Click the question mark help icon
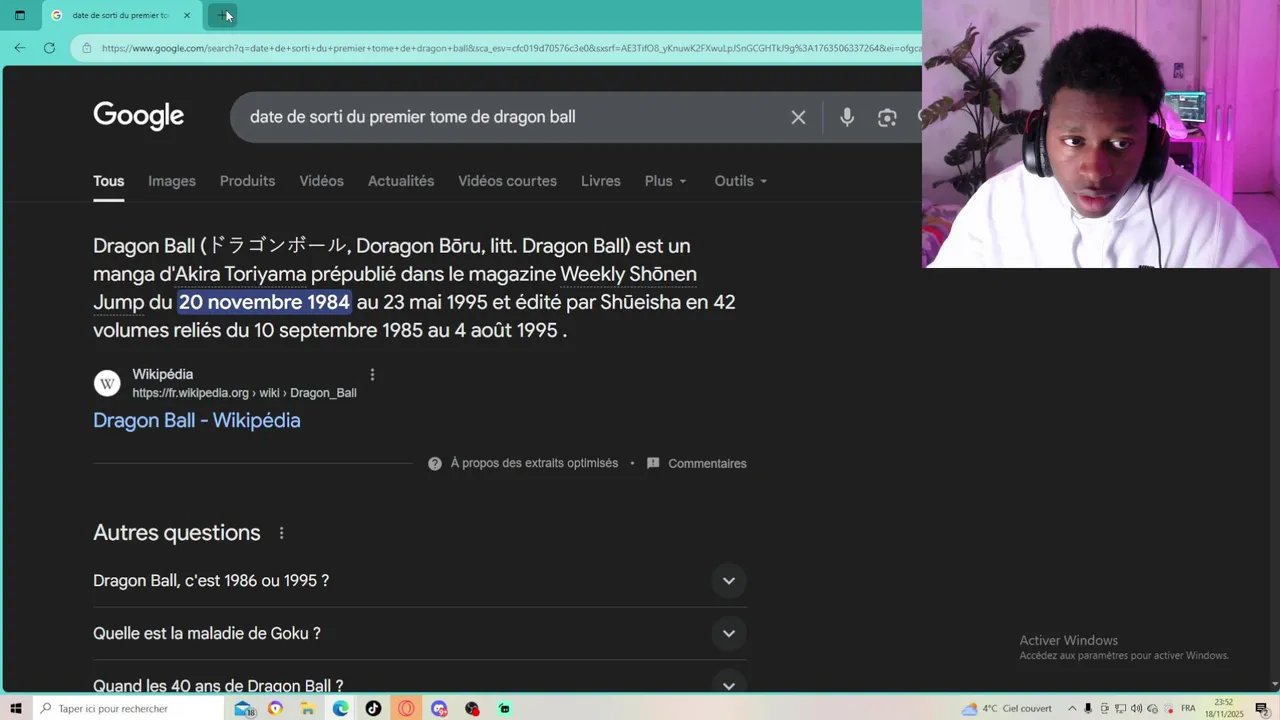The width and height of the screenshot is (1280, 720). tap(435, 463)
